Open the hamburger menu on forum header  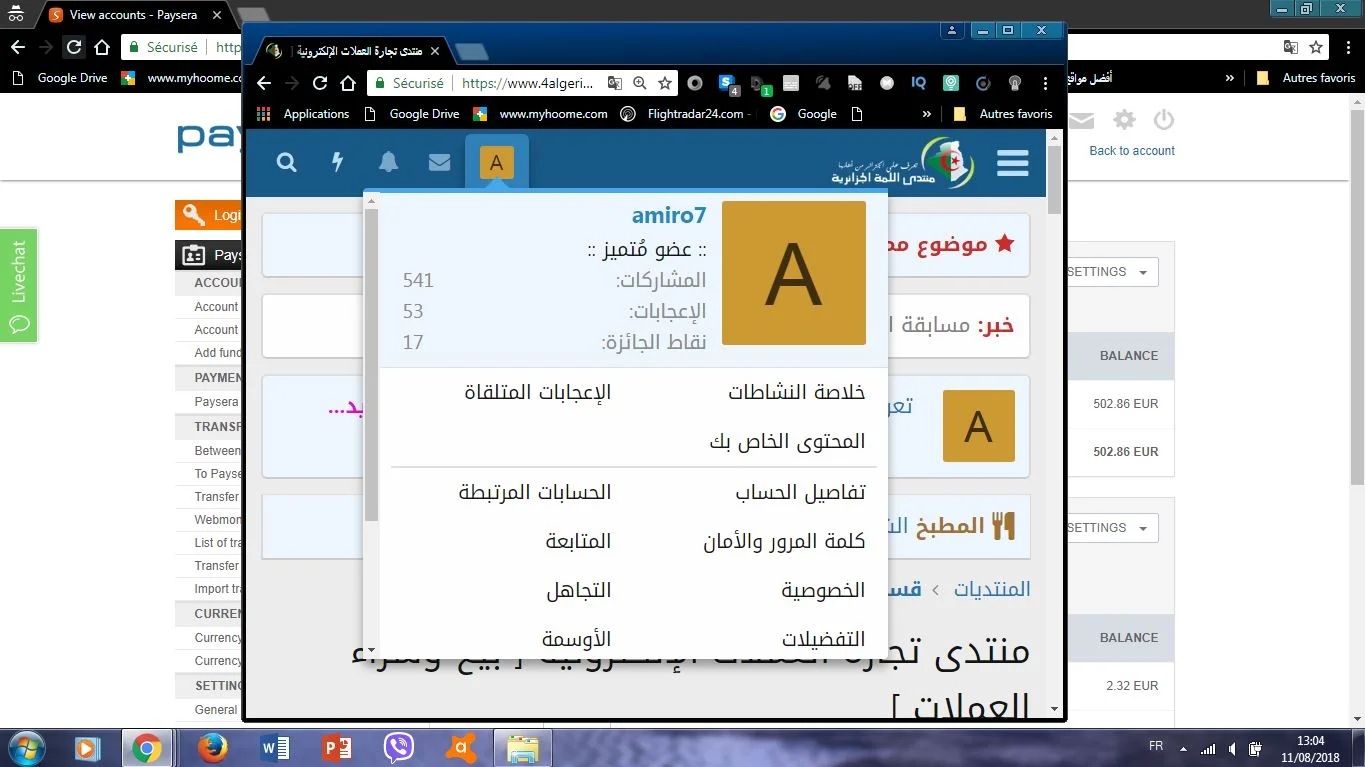point(1012,163)
